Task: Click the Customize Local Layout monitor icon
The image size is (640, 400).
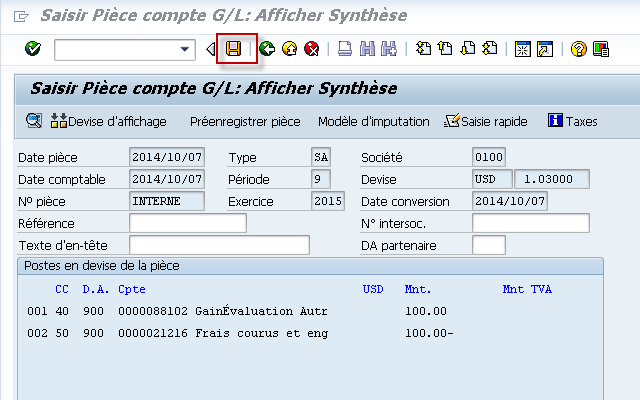Action: [x=601, y=48]
